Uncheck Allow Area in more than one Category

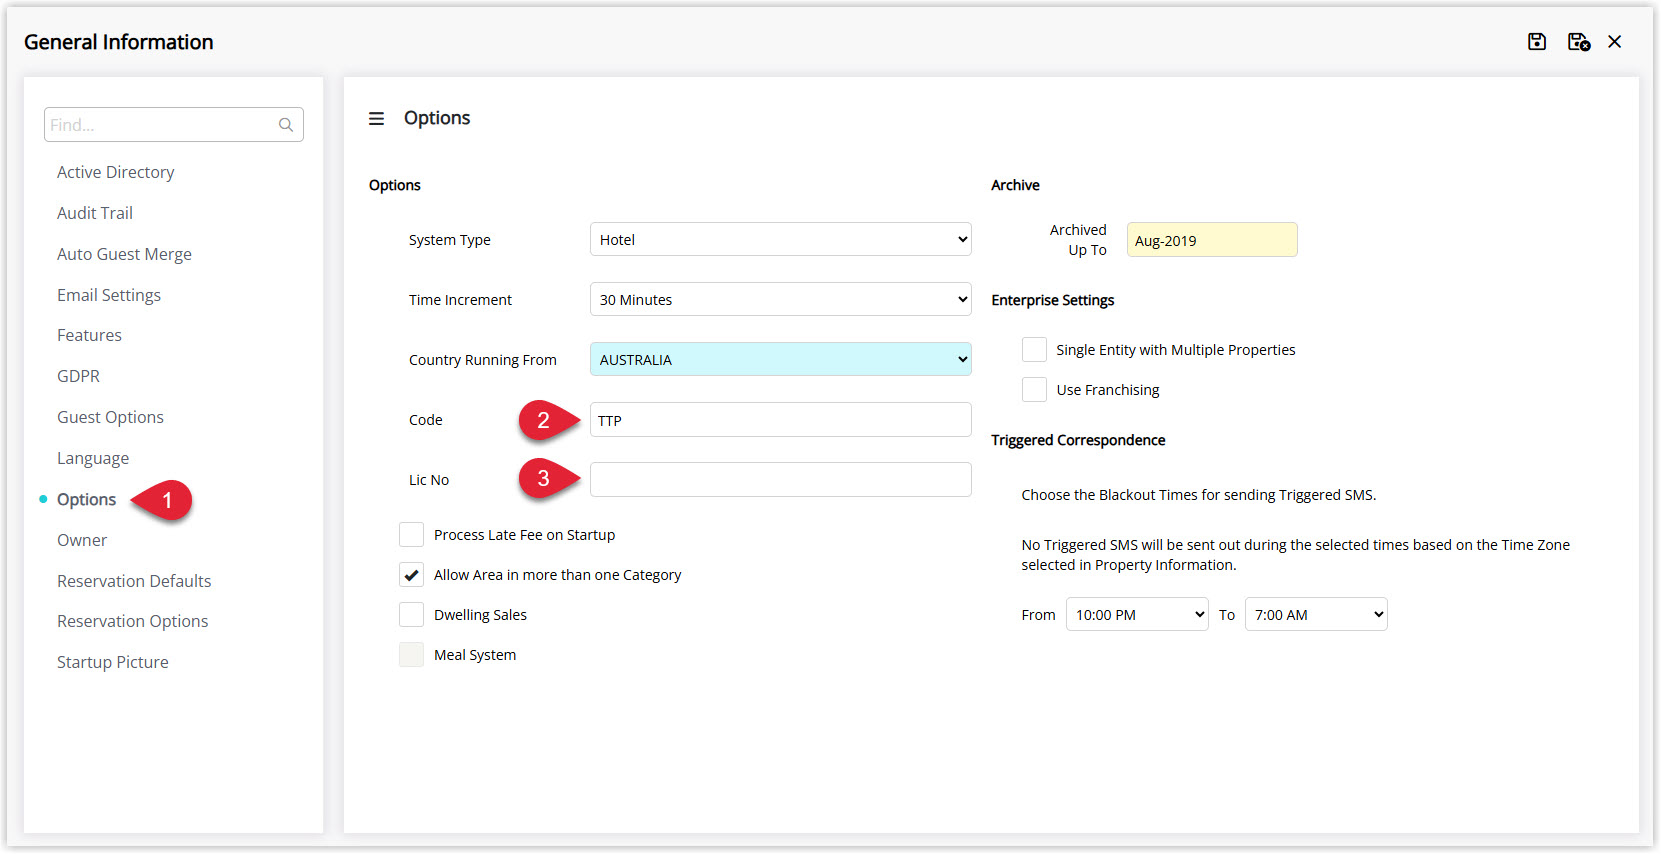coord(411,575)
